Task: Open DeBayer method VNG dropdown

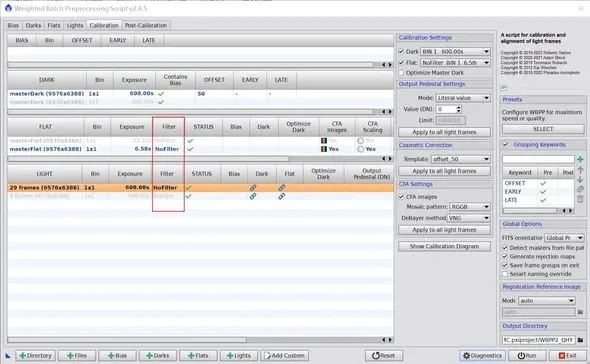Action: click(x=468, y=218)
